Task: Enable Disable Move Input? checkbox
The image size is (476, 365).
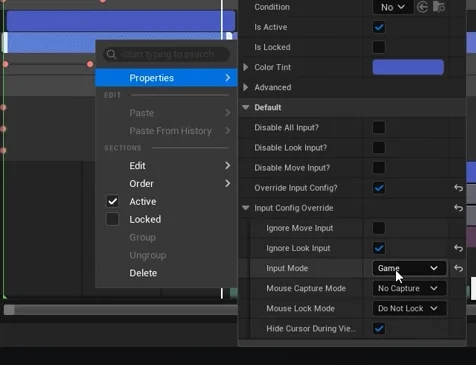Action: pyautogui.click(x=379, y=167)
